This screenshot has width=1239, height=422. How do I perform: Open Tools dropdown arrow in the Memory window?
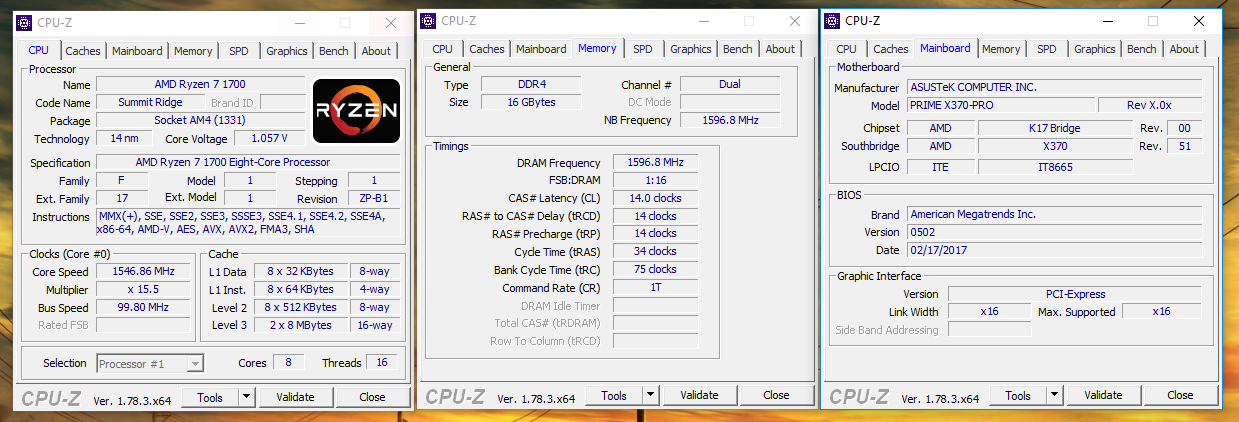click(650, 395)
